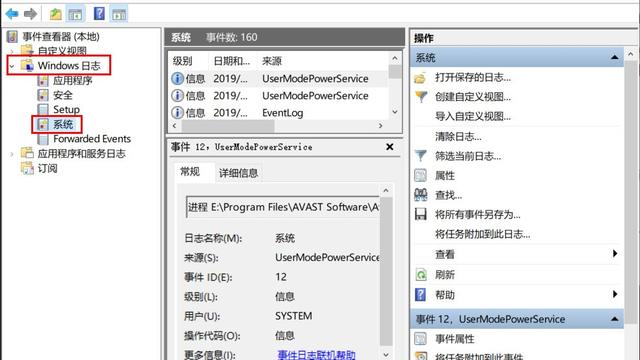The height and width of the screenshot is (360, 640).
Task: Collapse the Windows 日志 tree node
Action: [12, 66]
